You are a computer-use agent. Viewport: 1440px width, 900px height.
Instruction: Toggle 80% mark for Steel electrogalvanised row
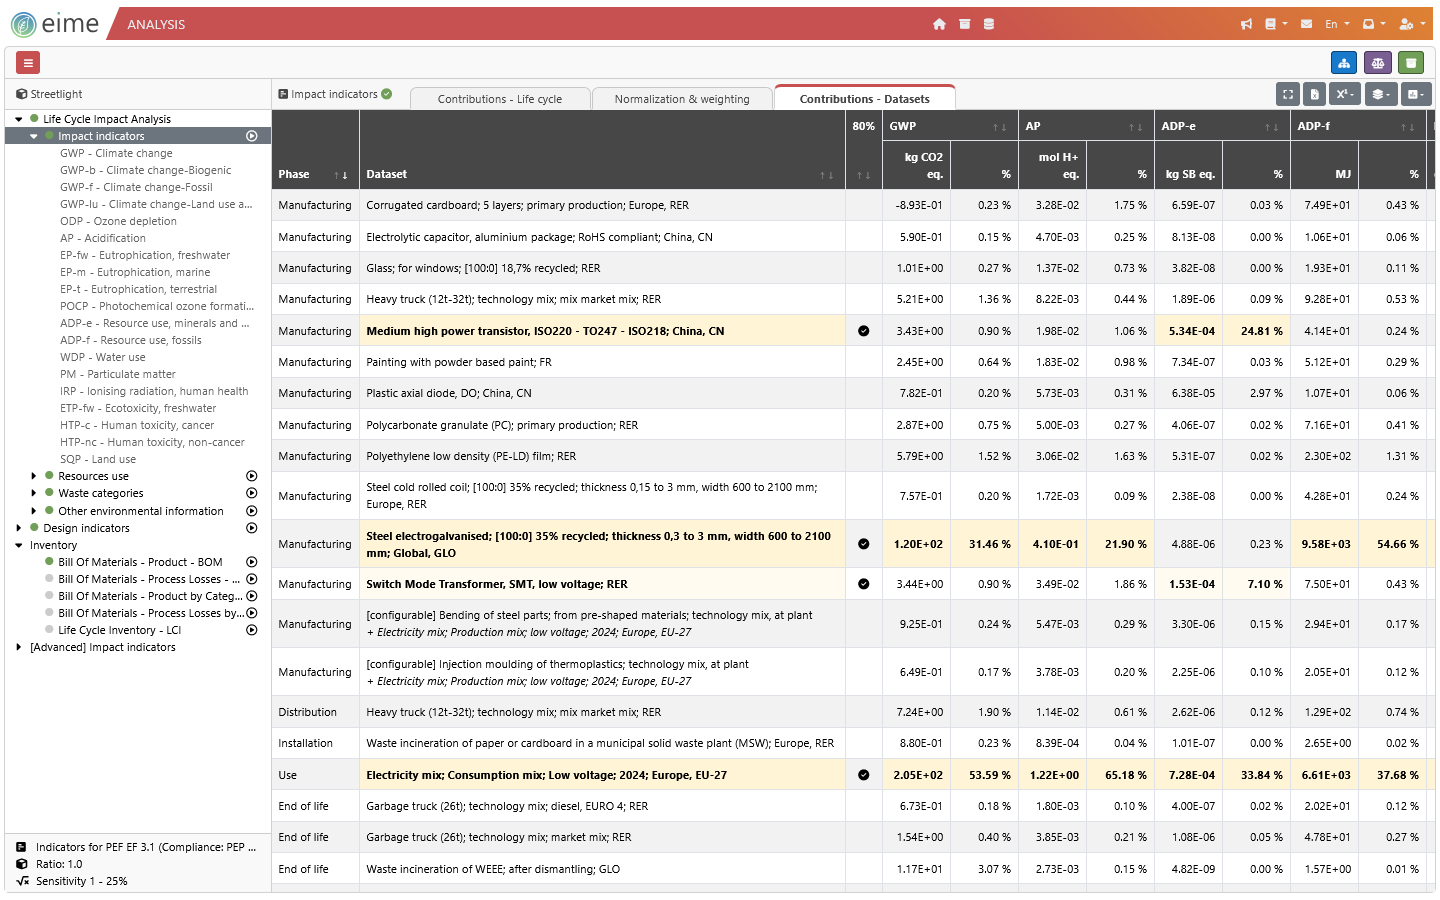click(x=863, y=544)
